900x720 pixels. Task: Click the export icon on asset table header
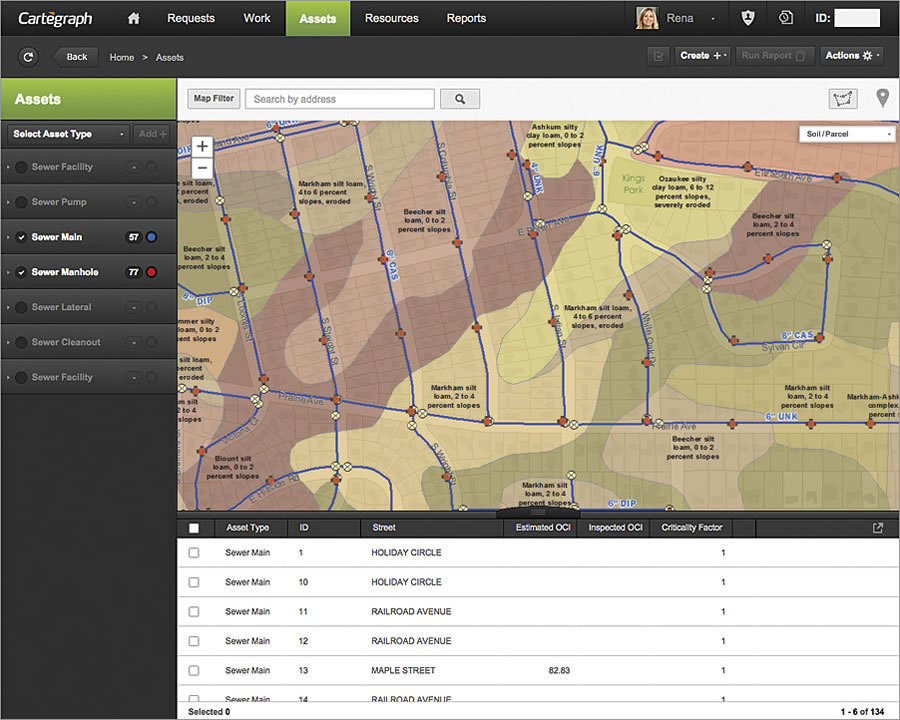[877, 527]
